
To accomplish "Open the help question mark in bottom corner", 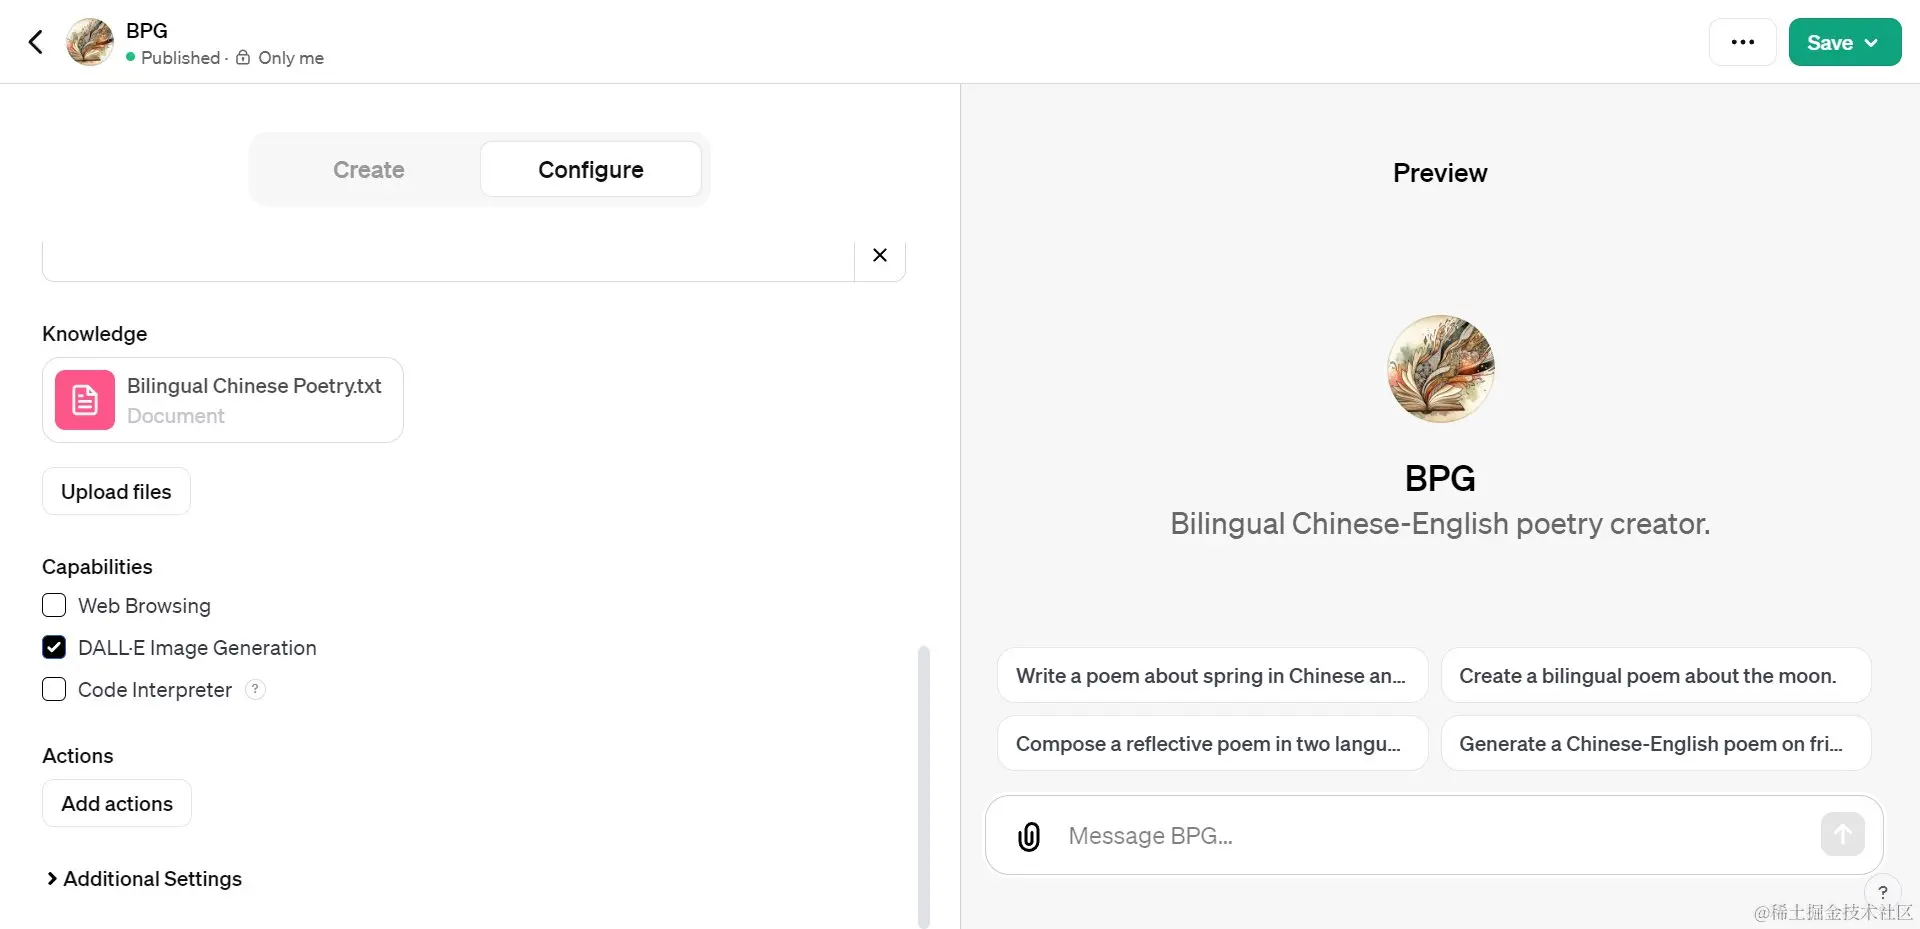I will [x=1883, y=892].
